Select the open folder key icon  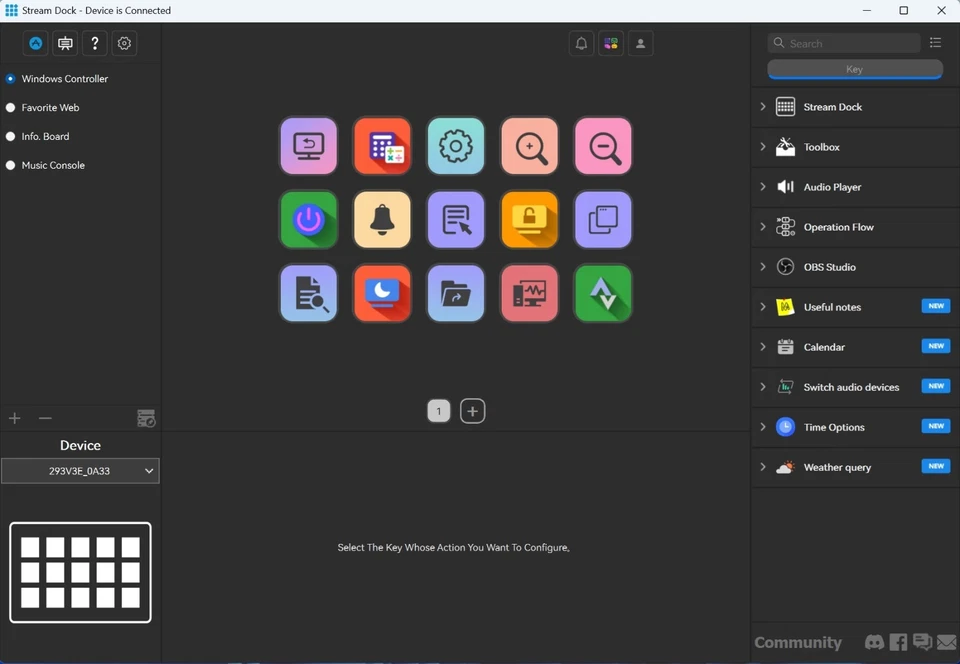tap(456, 293)
